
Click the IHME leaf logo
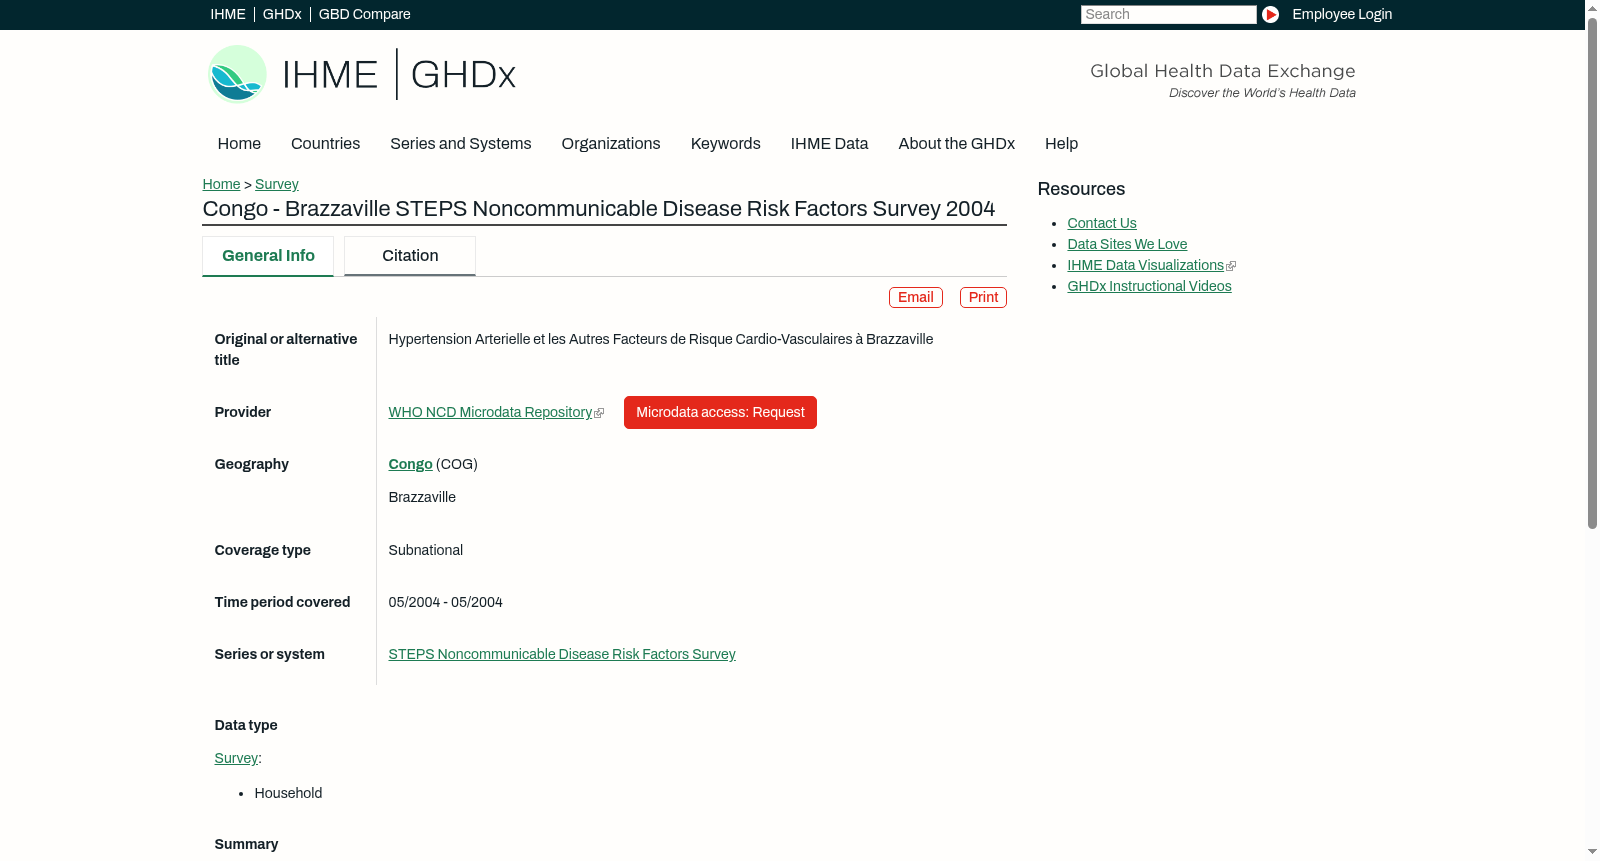point(237,74)
